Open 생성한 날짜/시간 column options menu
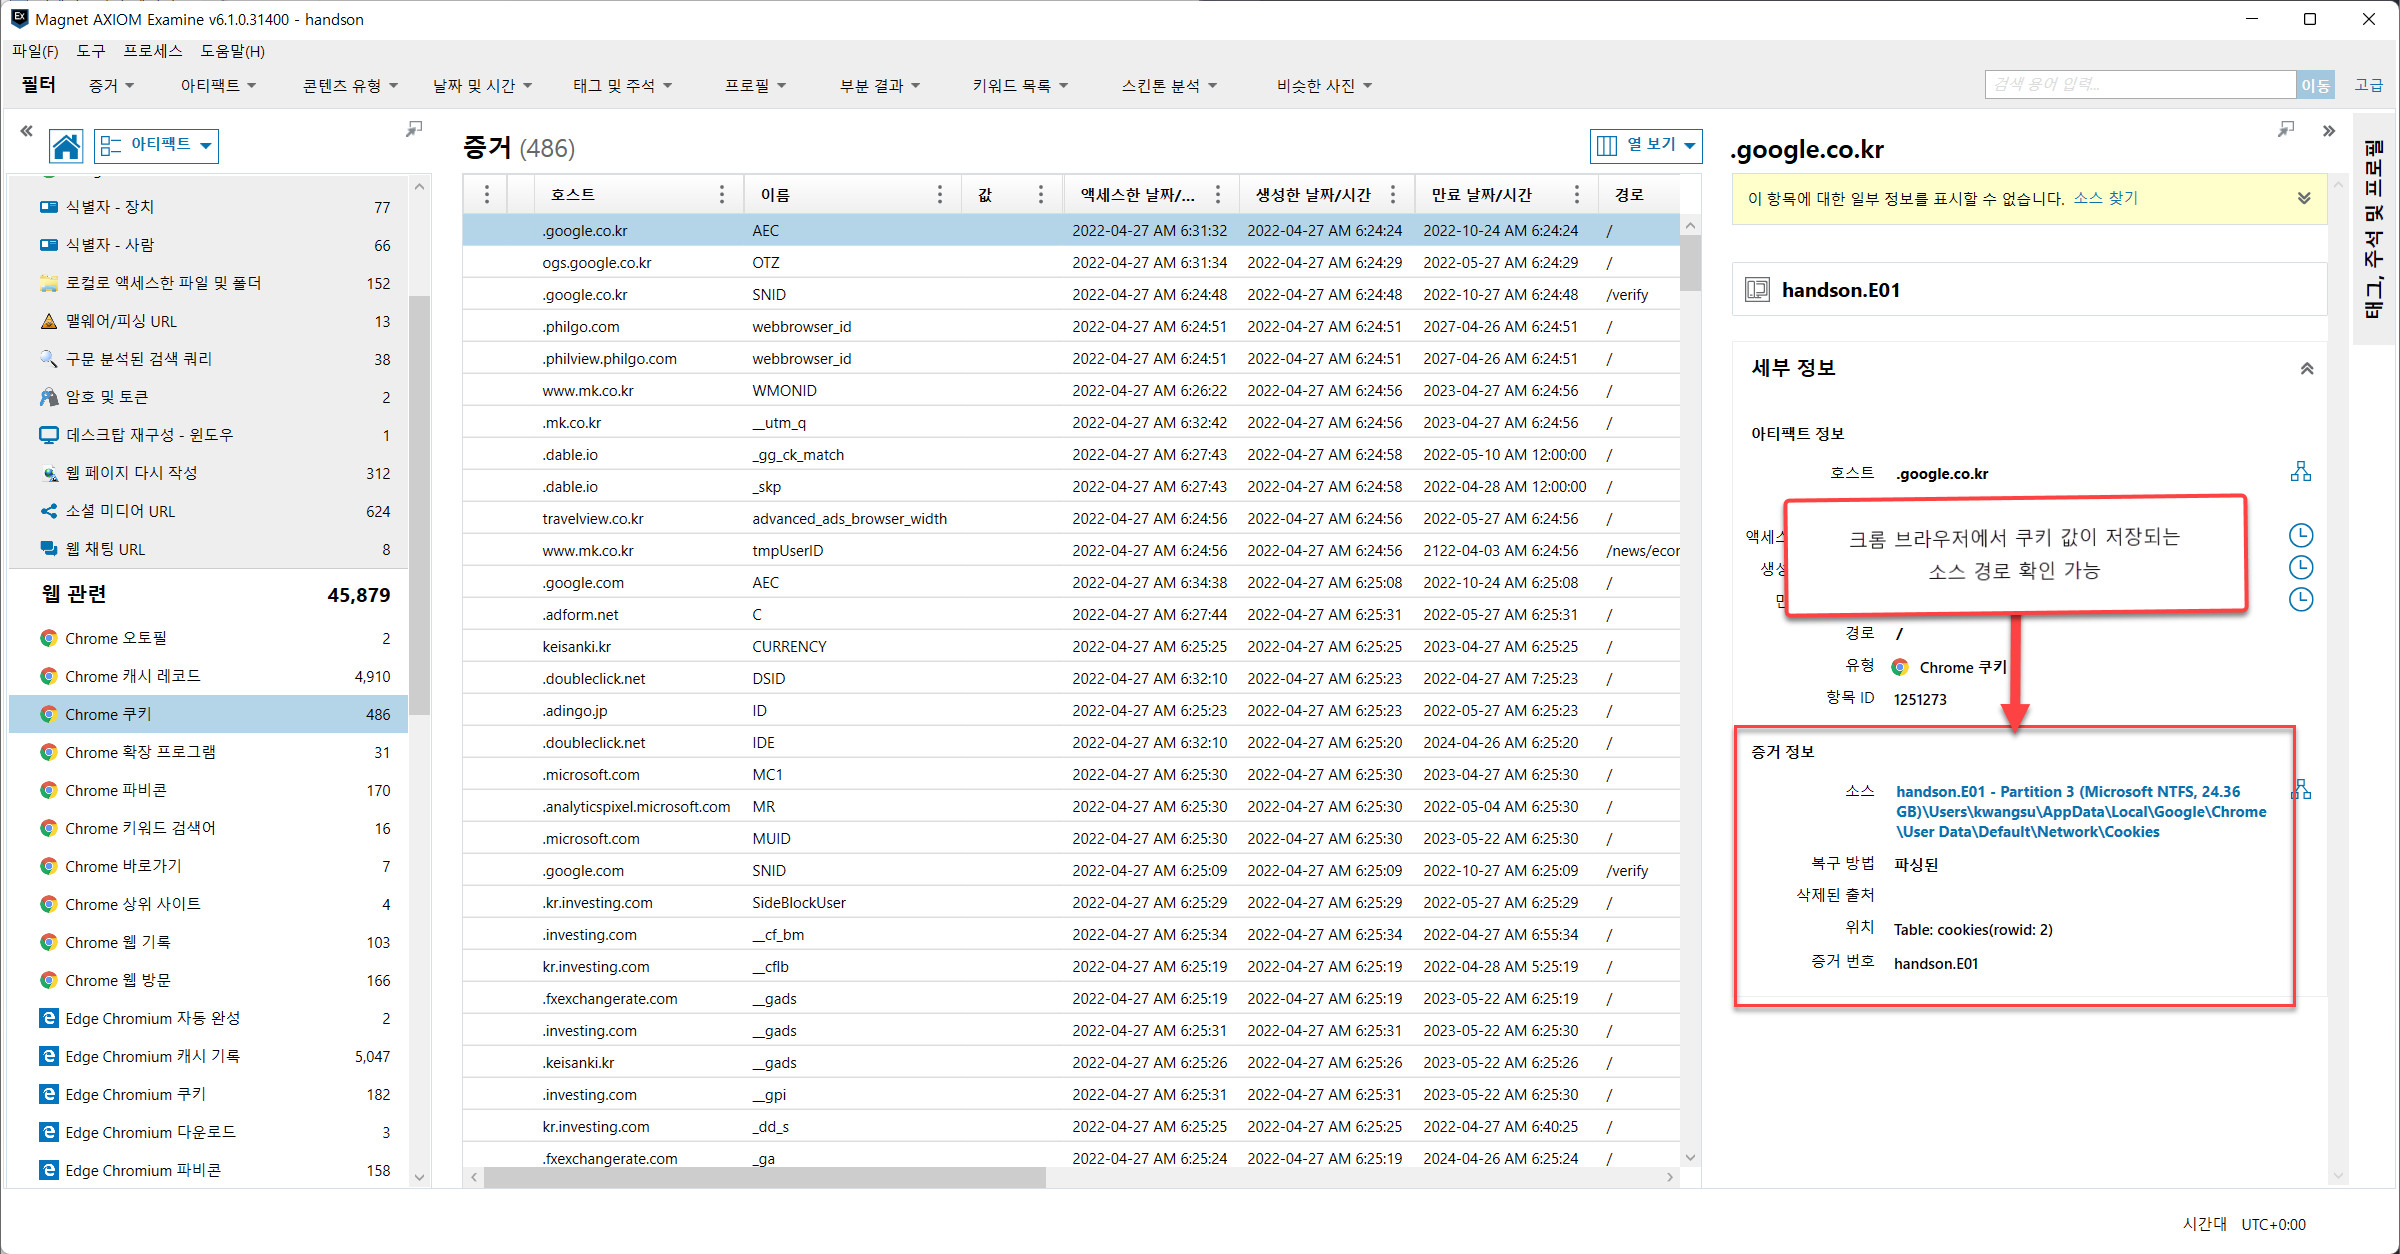This screenshot has width=2400, height=1254. pyautogui.click(x=1392, y=194)
